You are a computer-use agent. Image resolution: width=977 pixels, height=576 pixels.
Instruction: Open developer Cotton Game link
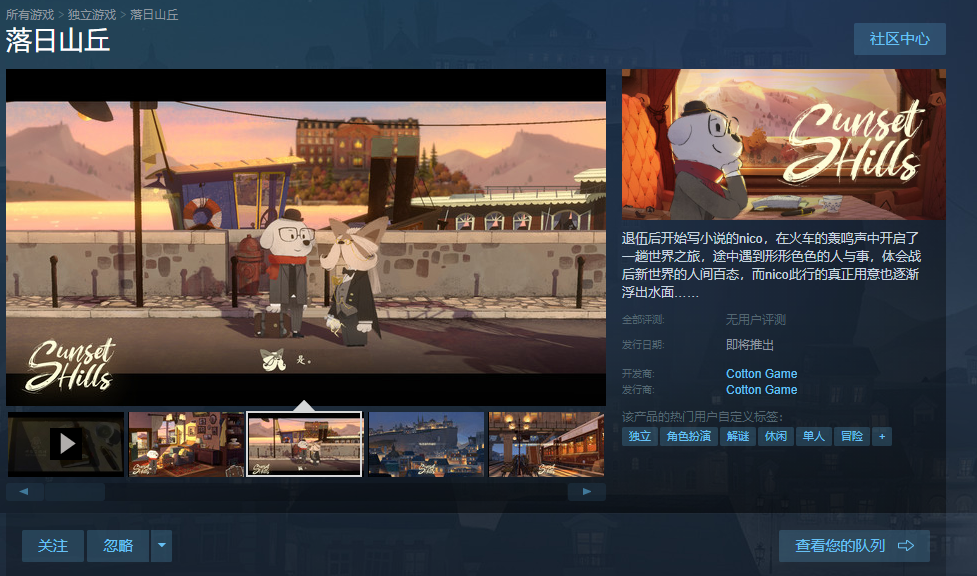(761, 373)
